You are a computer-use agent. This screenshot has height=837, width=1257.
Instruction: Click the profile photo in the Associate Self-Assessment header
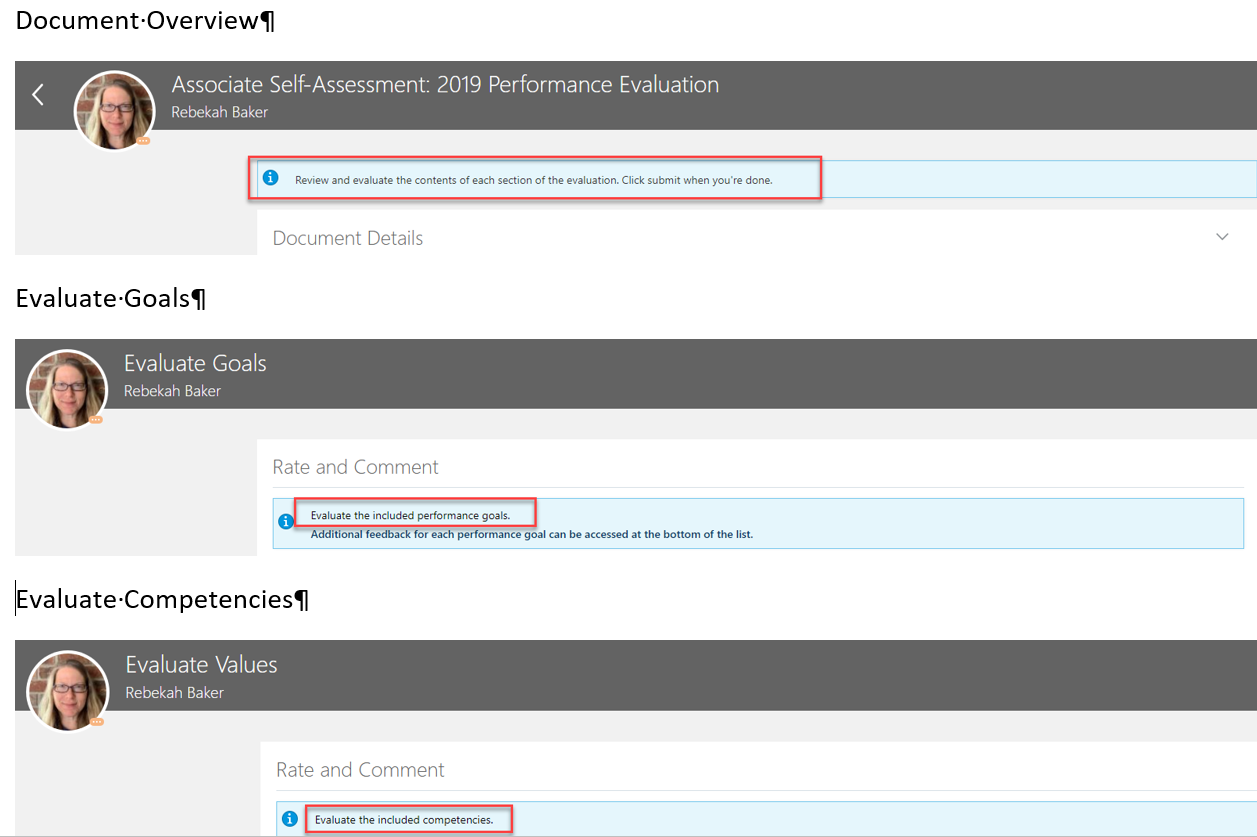click(x=114, y=110)
